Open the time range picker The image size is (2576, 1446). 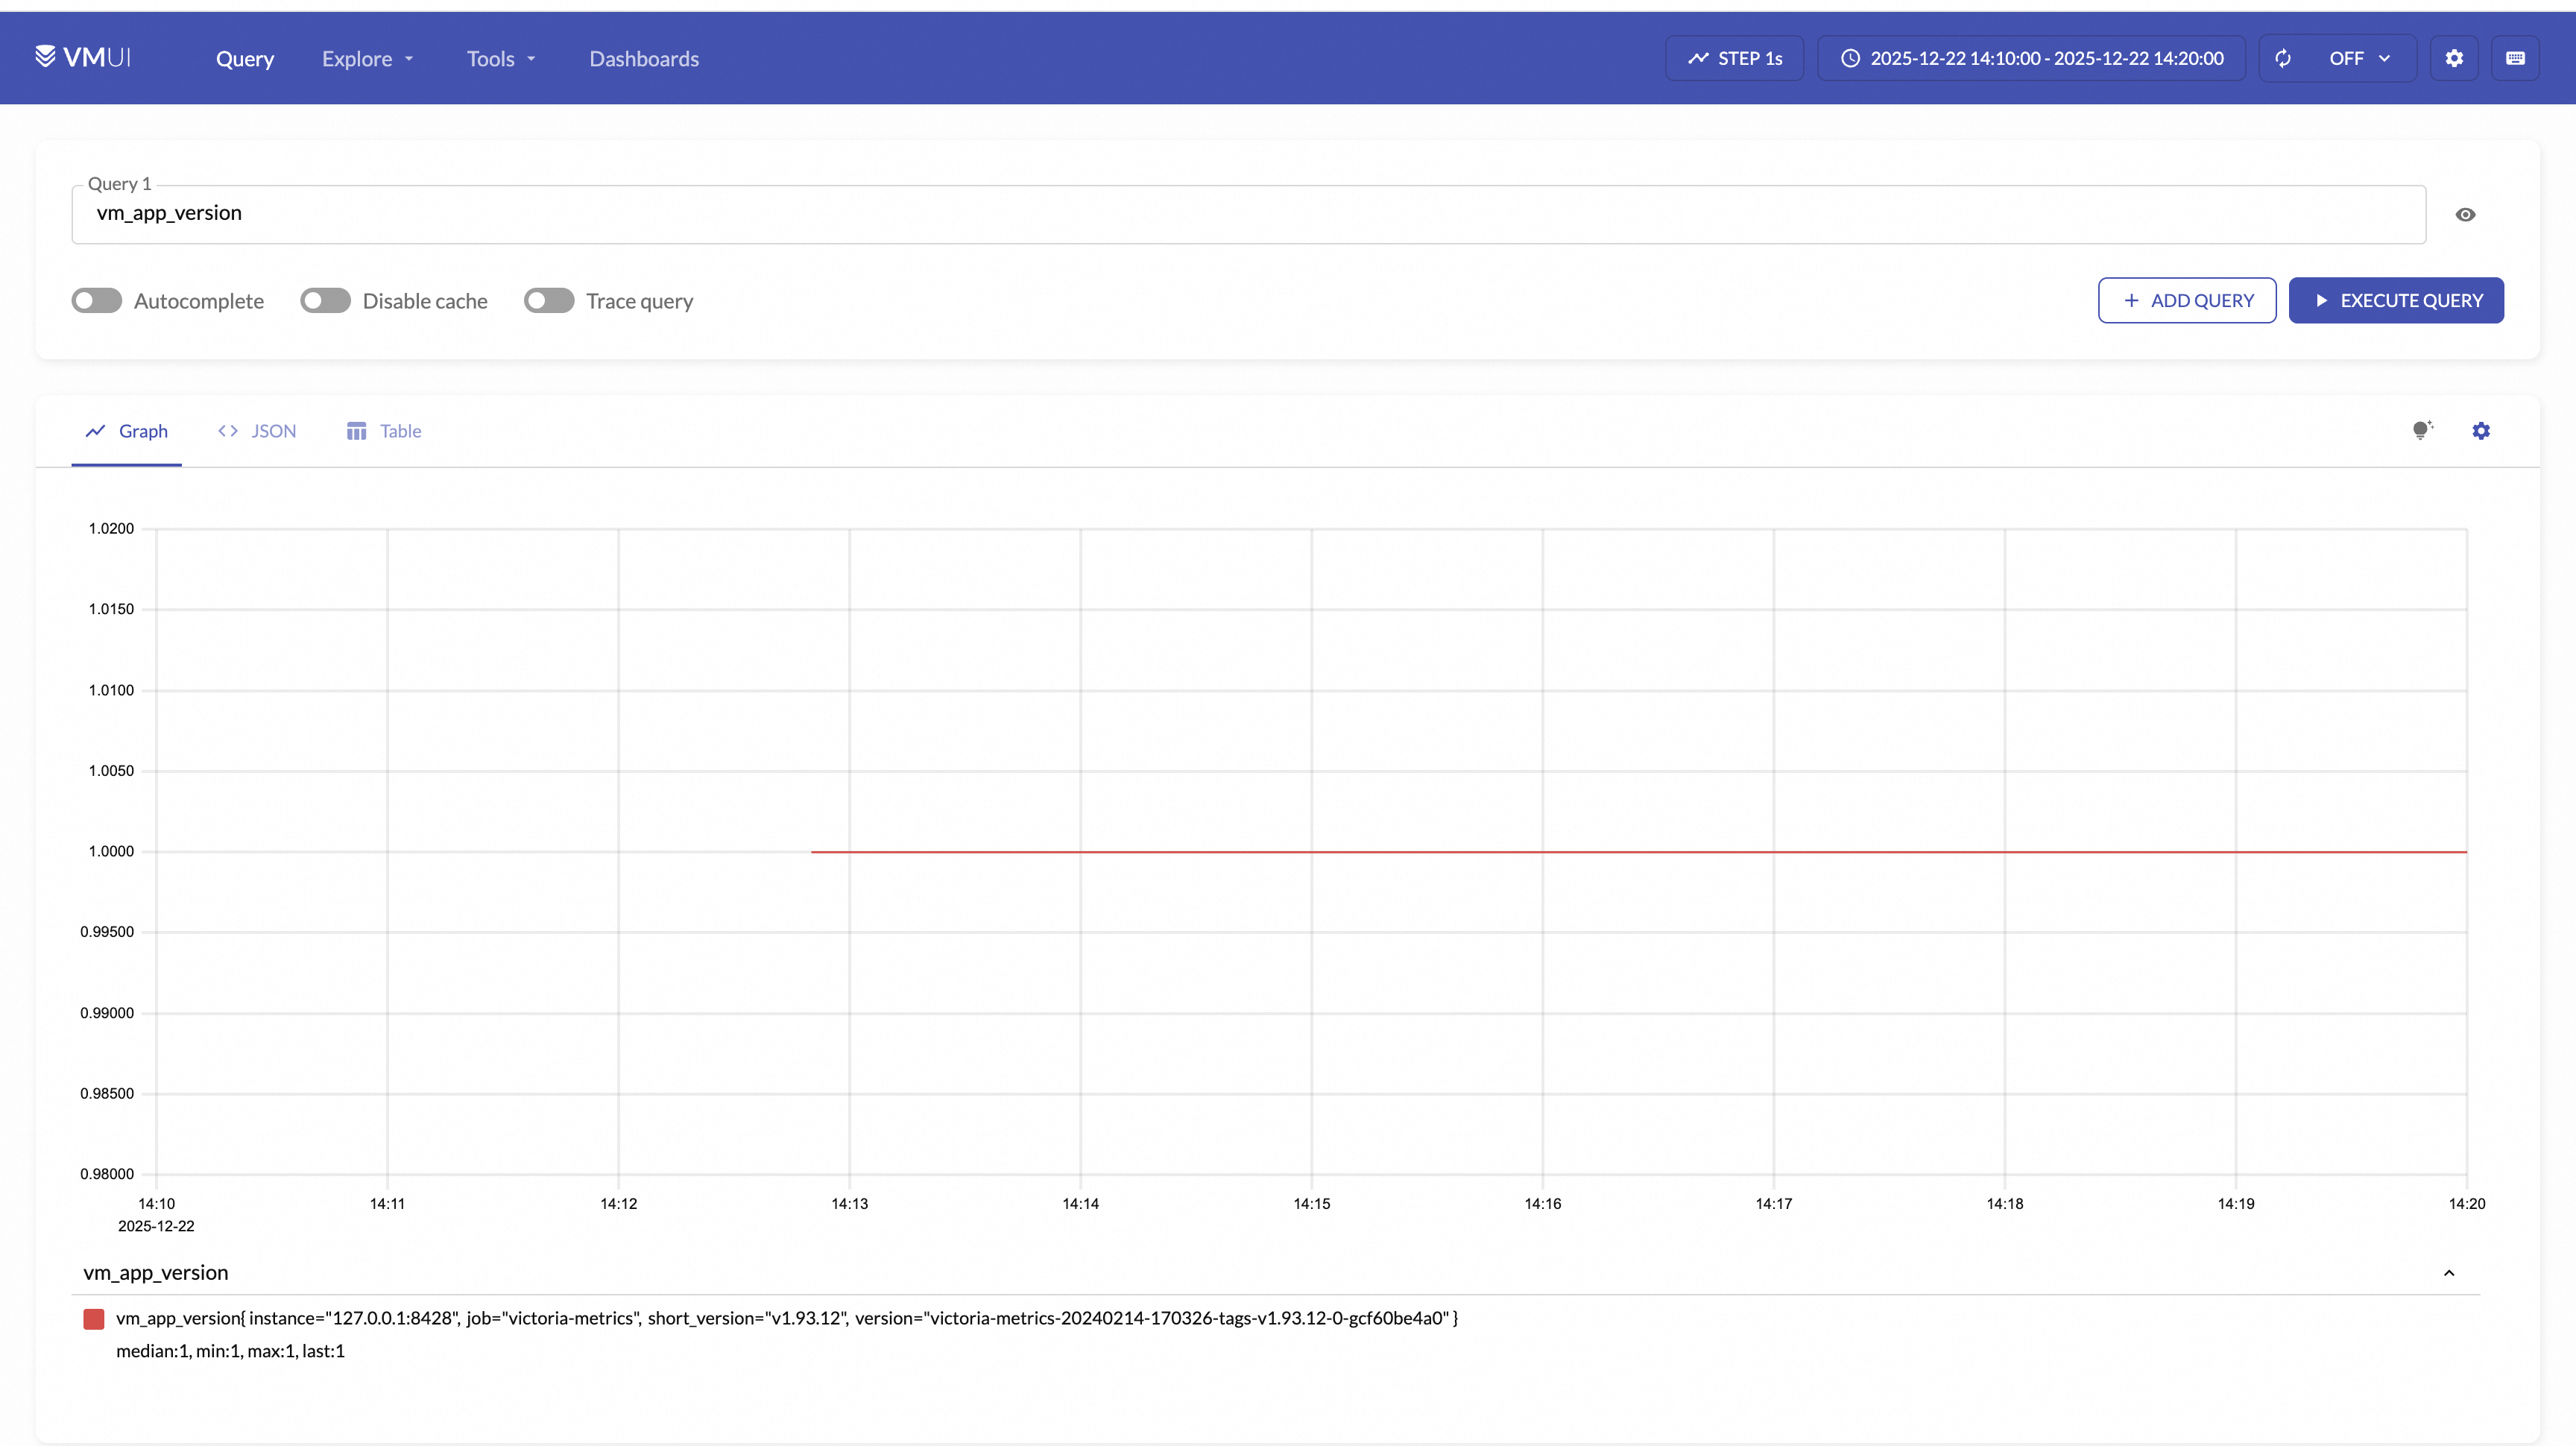(2031, 58)
